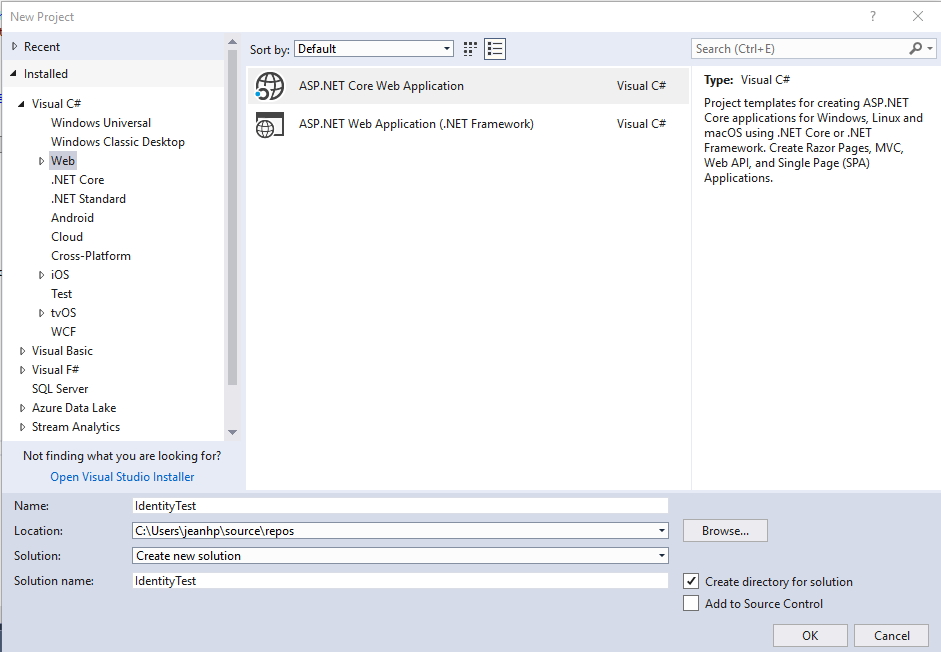The image size is (941, 652).
Task: Select the Android category
Action: 72,218
